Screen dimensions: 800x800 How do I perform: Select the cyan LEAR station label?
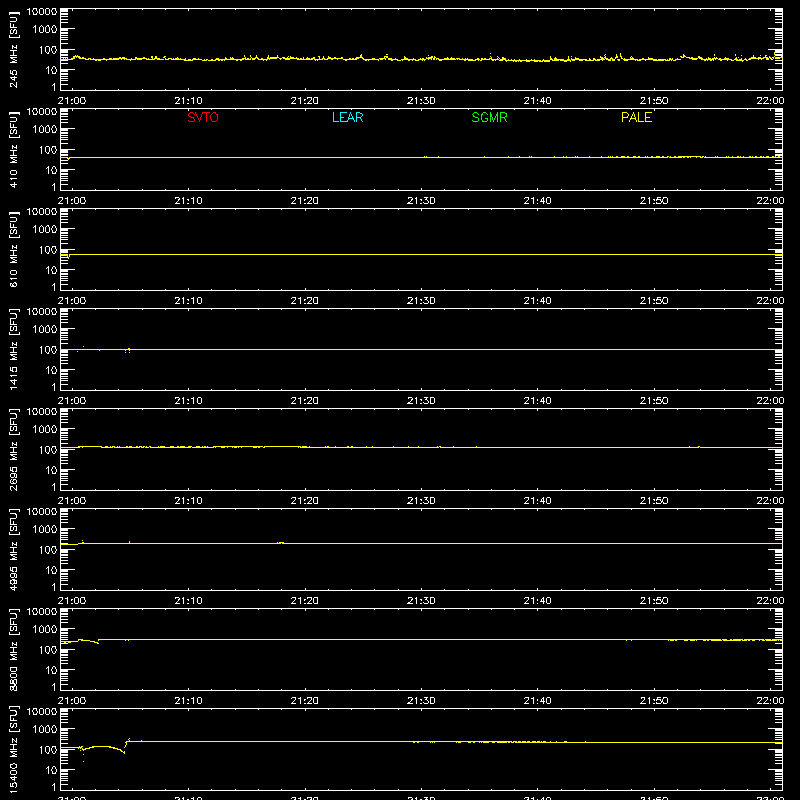pyautogui.click(x=347, y=117)
